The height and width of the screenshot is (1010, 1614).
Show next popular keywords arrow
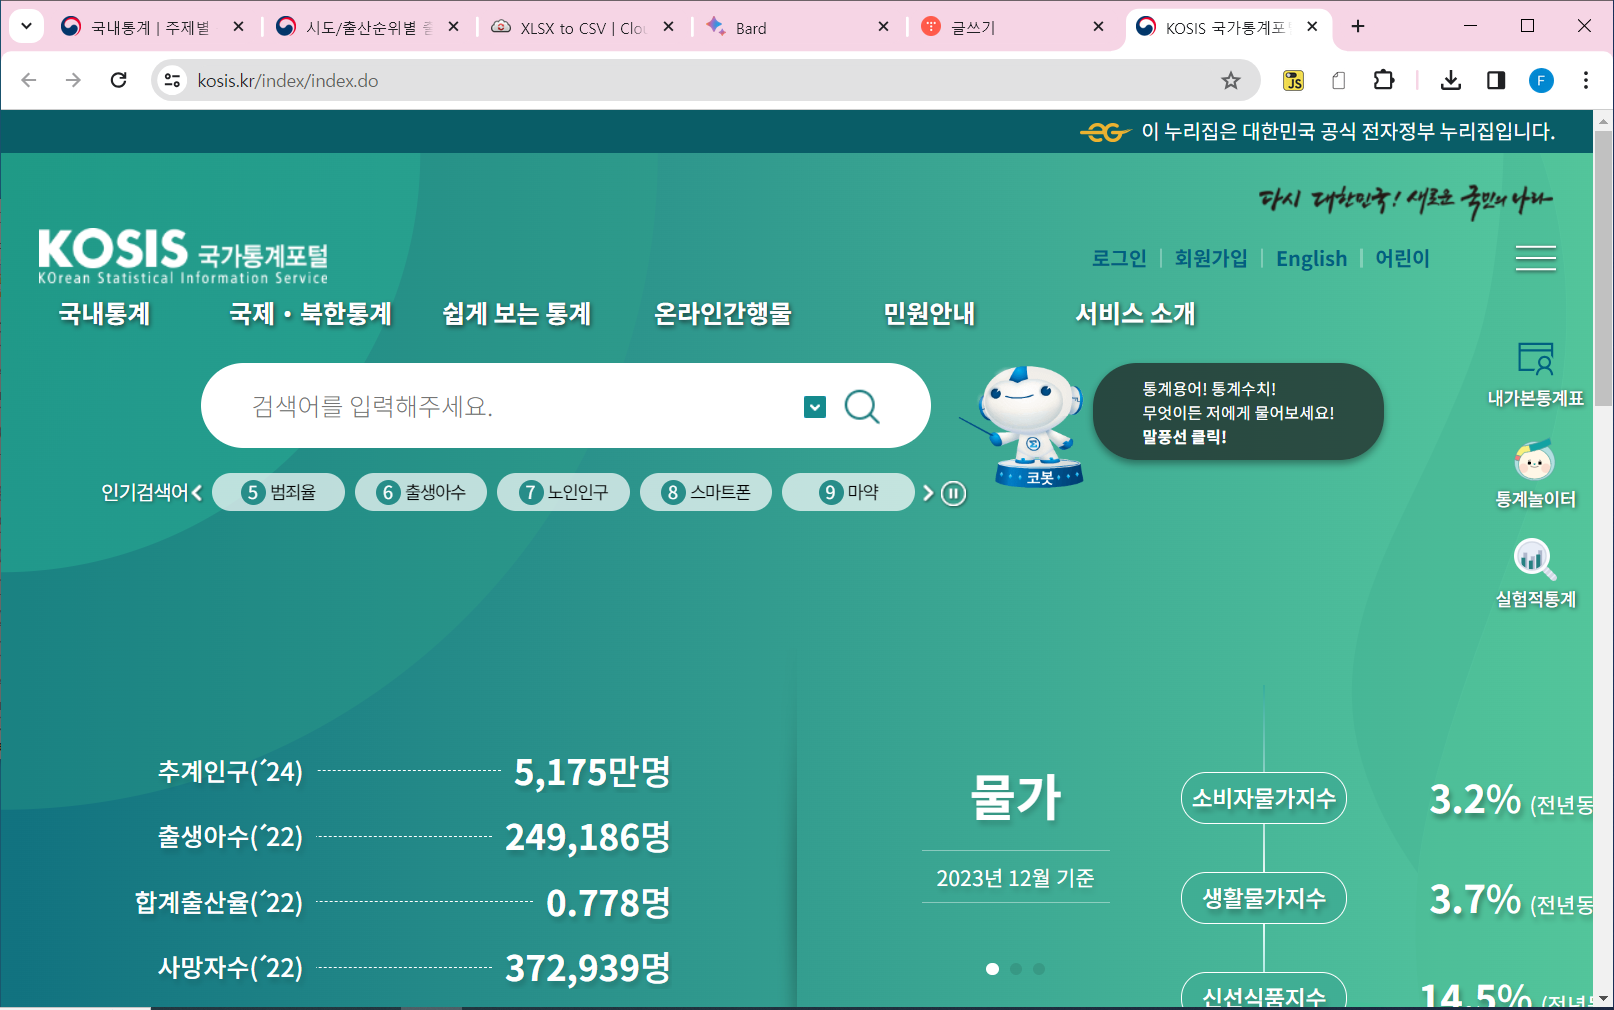928,493
